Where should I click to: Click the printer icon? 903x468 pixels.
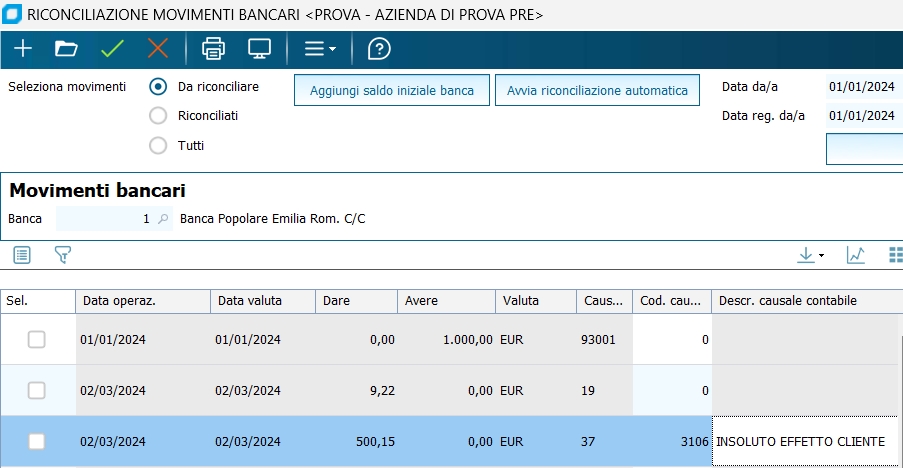point(213,48)
